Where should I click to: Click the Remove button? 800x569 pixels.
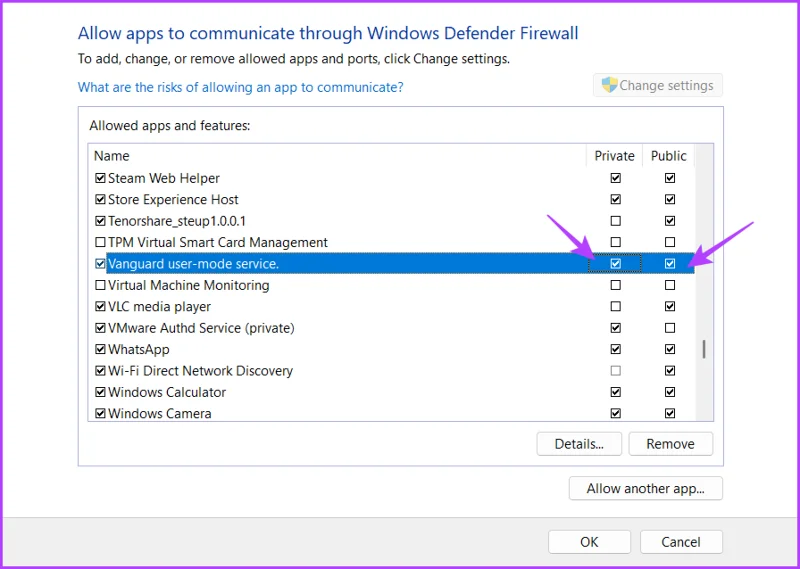pos(670,444)
